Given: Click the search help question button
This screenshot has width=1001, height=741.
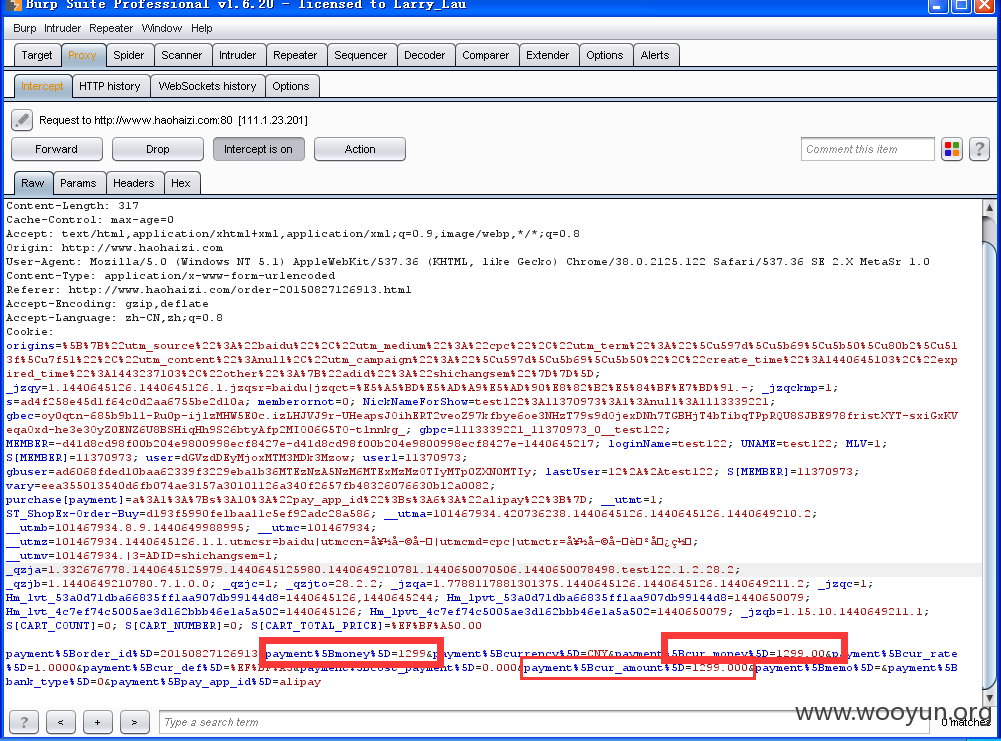Looking at the screenshot, I should tap(24, 722).
